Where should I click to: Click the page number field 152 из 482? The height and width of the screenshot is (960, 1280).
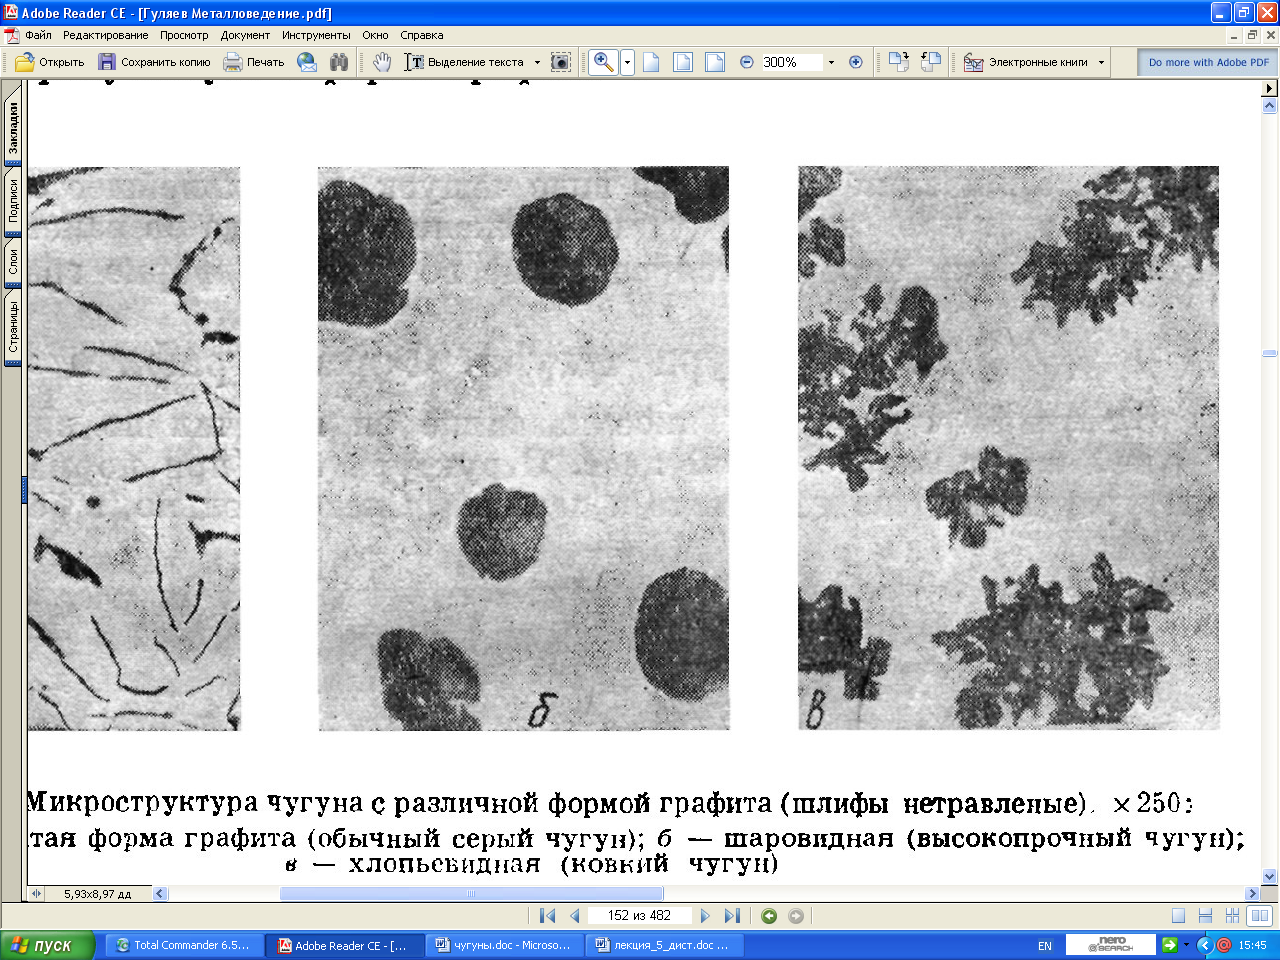pyautogui.click(x=639, y=915)
